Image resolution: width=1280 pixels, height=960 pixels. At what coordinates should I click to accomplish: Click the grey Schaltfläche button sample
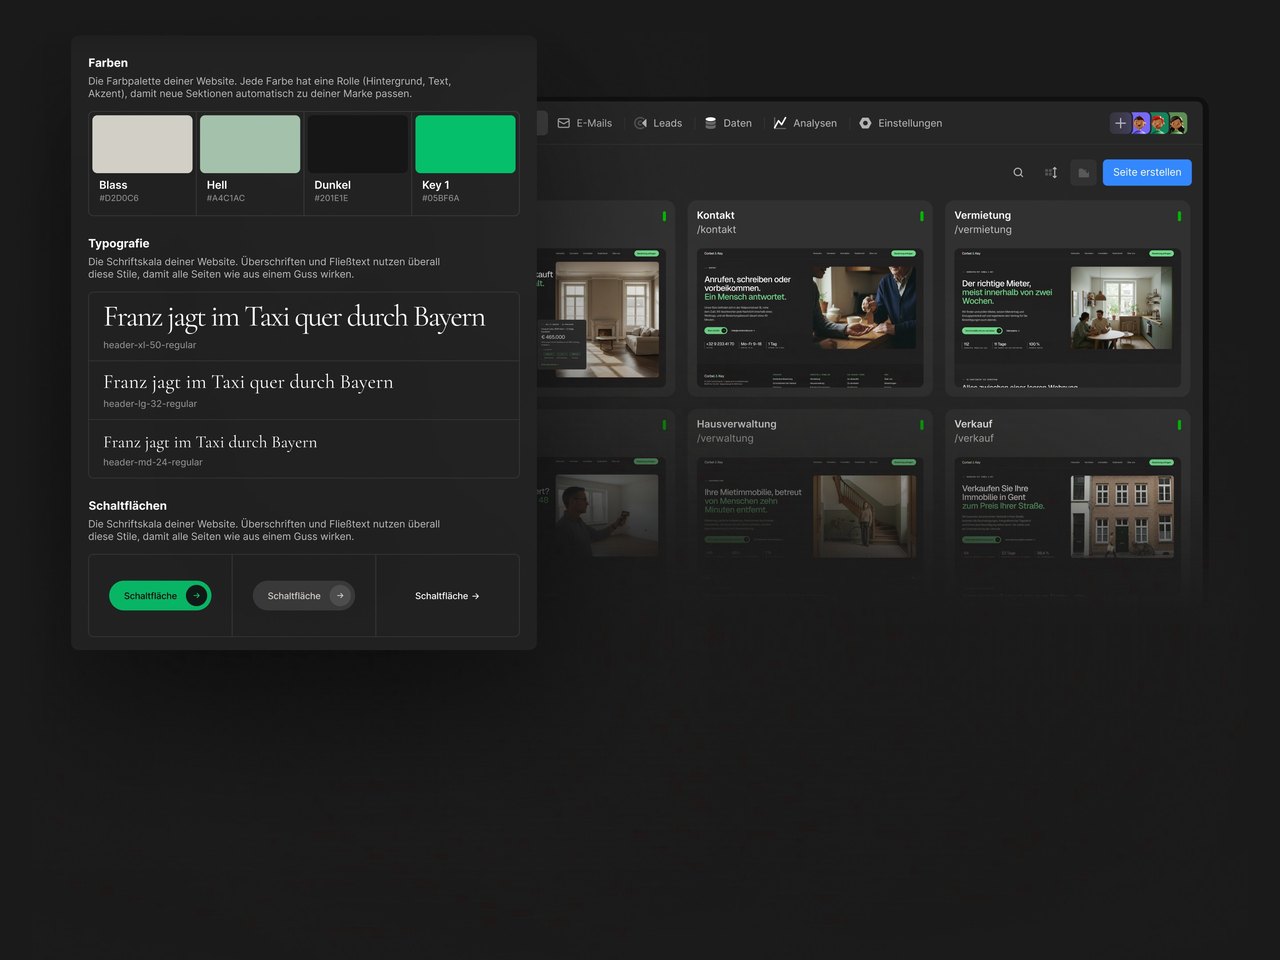[x=304, y=596]
